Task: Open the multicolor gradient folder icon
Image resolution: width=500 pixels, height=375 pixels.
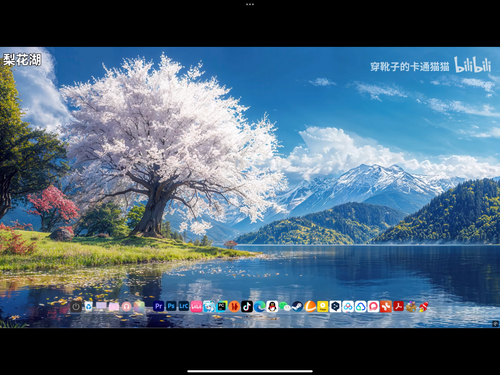Action: click(x=139, y=306)
